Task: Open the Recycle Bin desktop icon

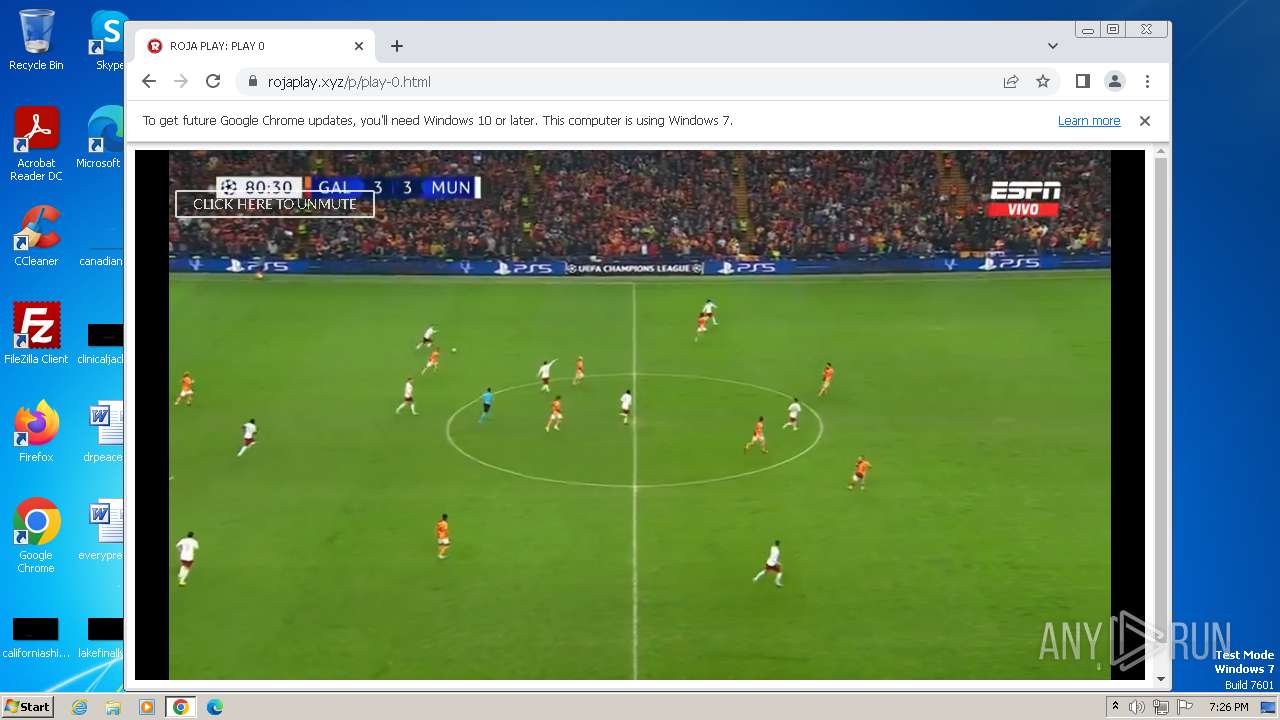Action: (36, 40)
